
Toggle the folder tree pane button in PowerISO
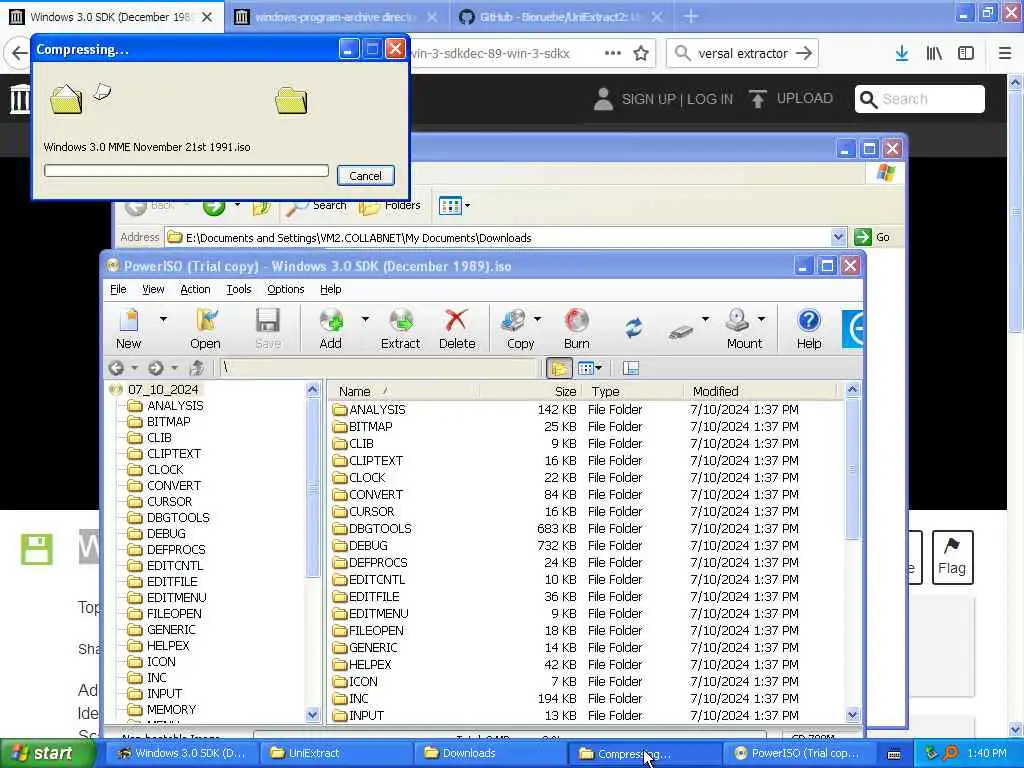tap(559, 368)
